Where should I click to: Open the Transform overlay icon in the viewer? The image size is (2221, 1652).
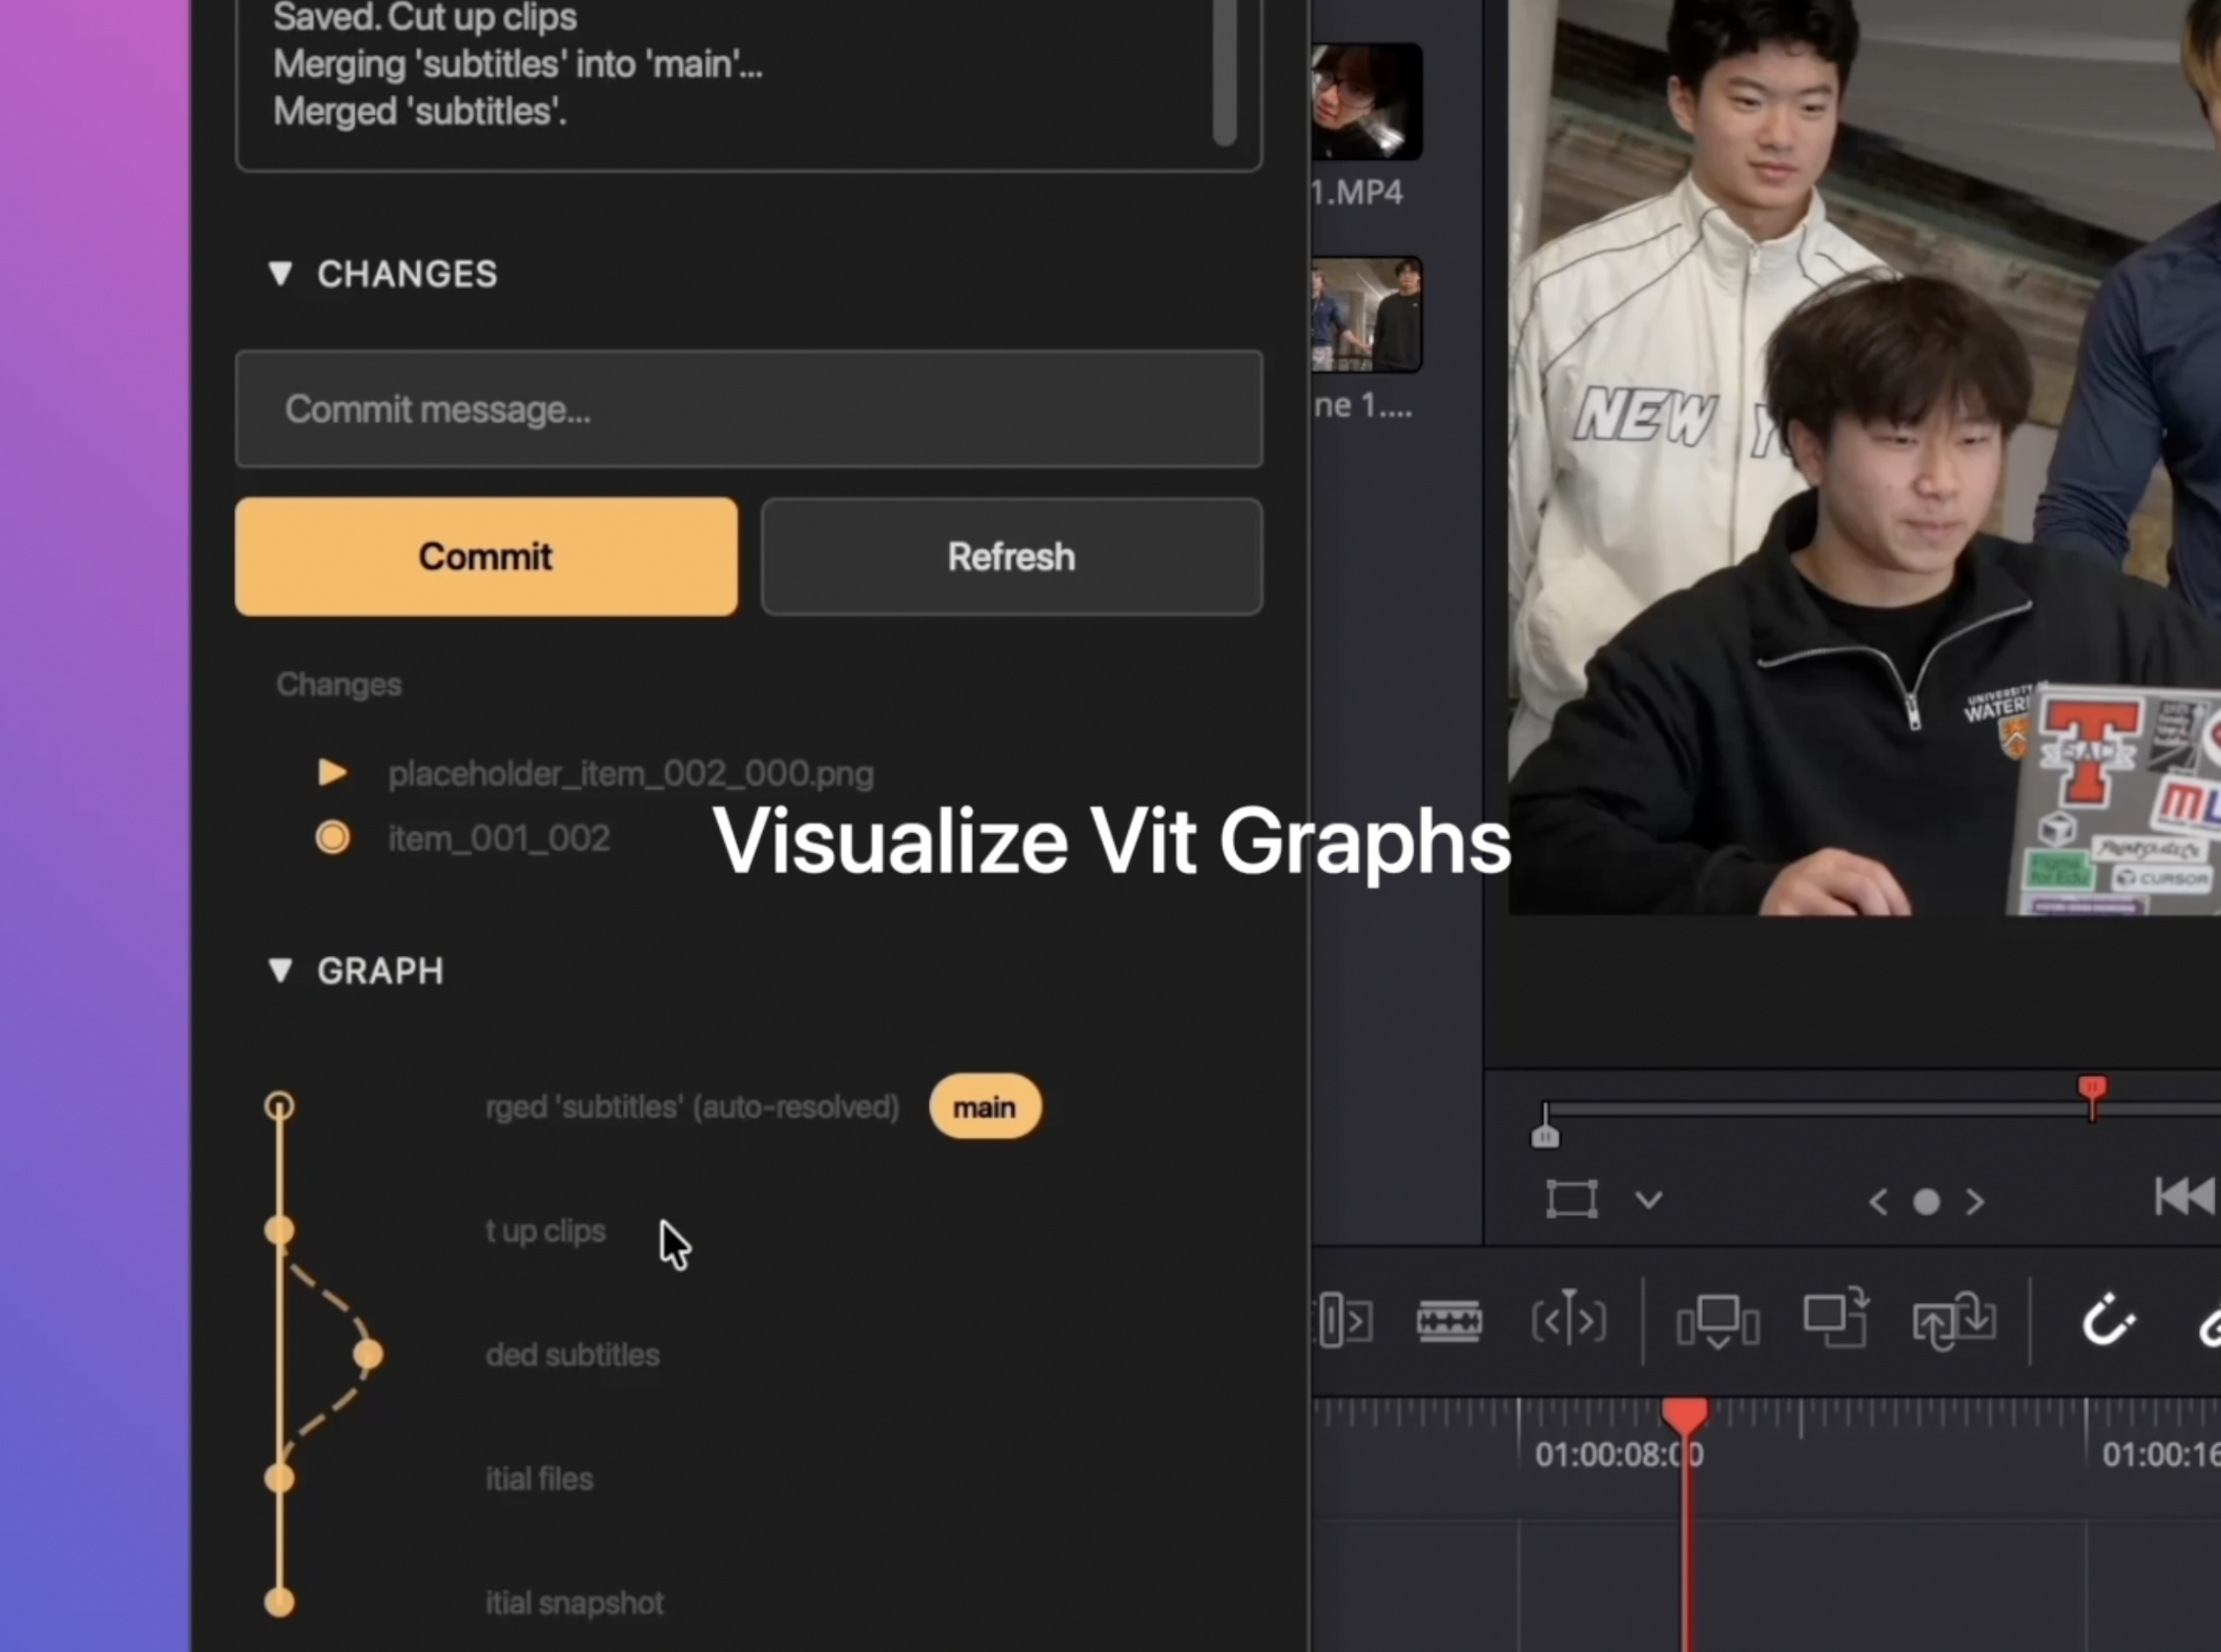1572,1199
